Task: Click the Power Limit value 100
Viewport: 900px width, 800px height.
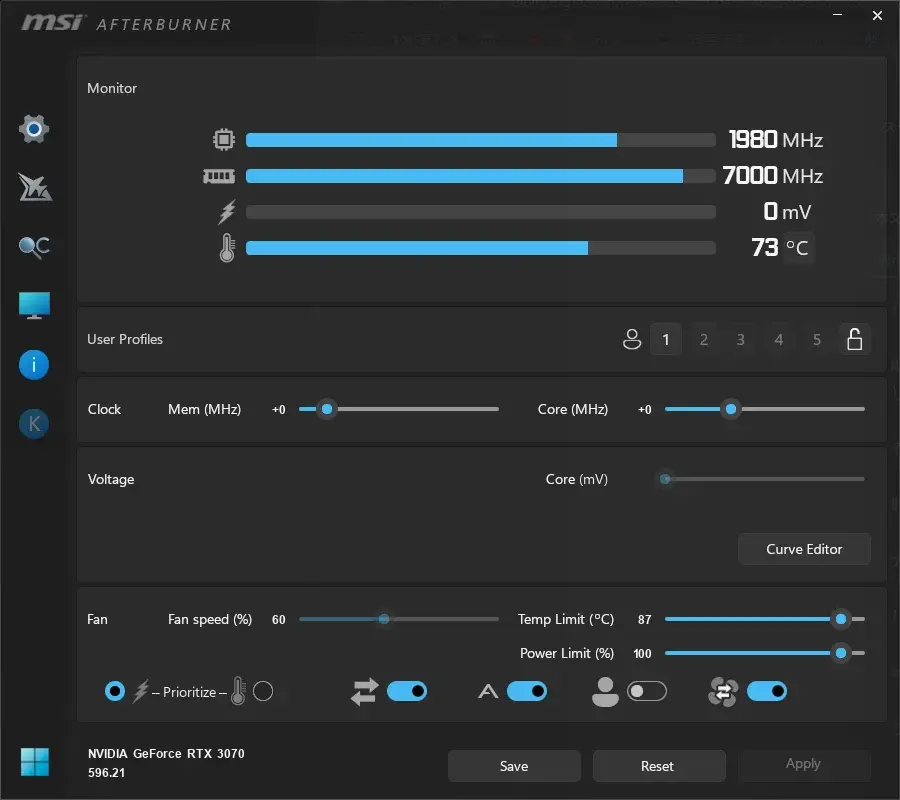Action: coord(642,654)
